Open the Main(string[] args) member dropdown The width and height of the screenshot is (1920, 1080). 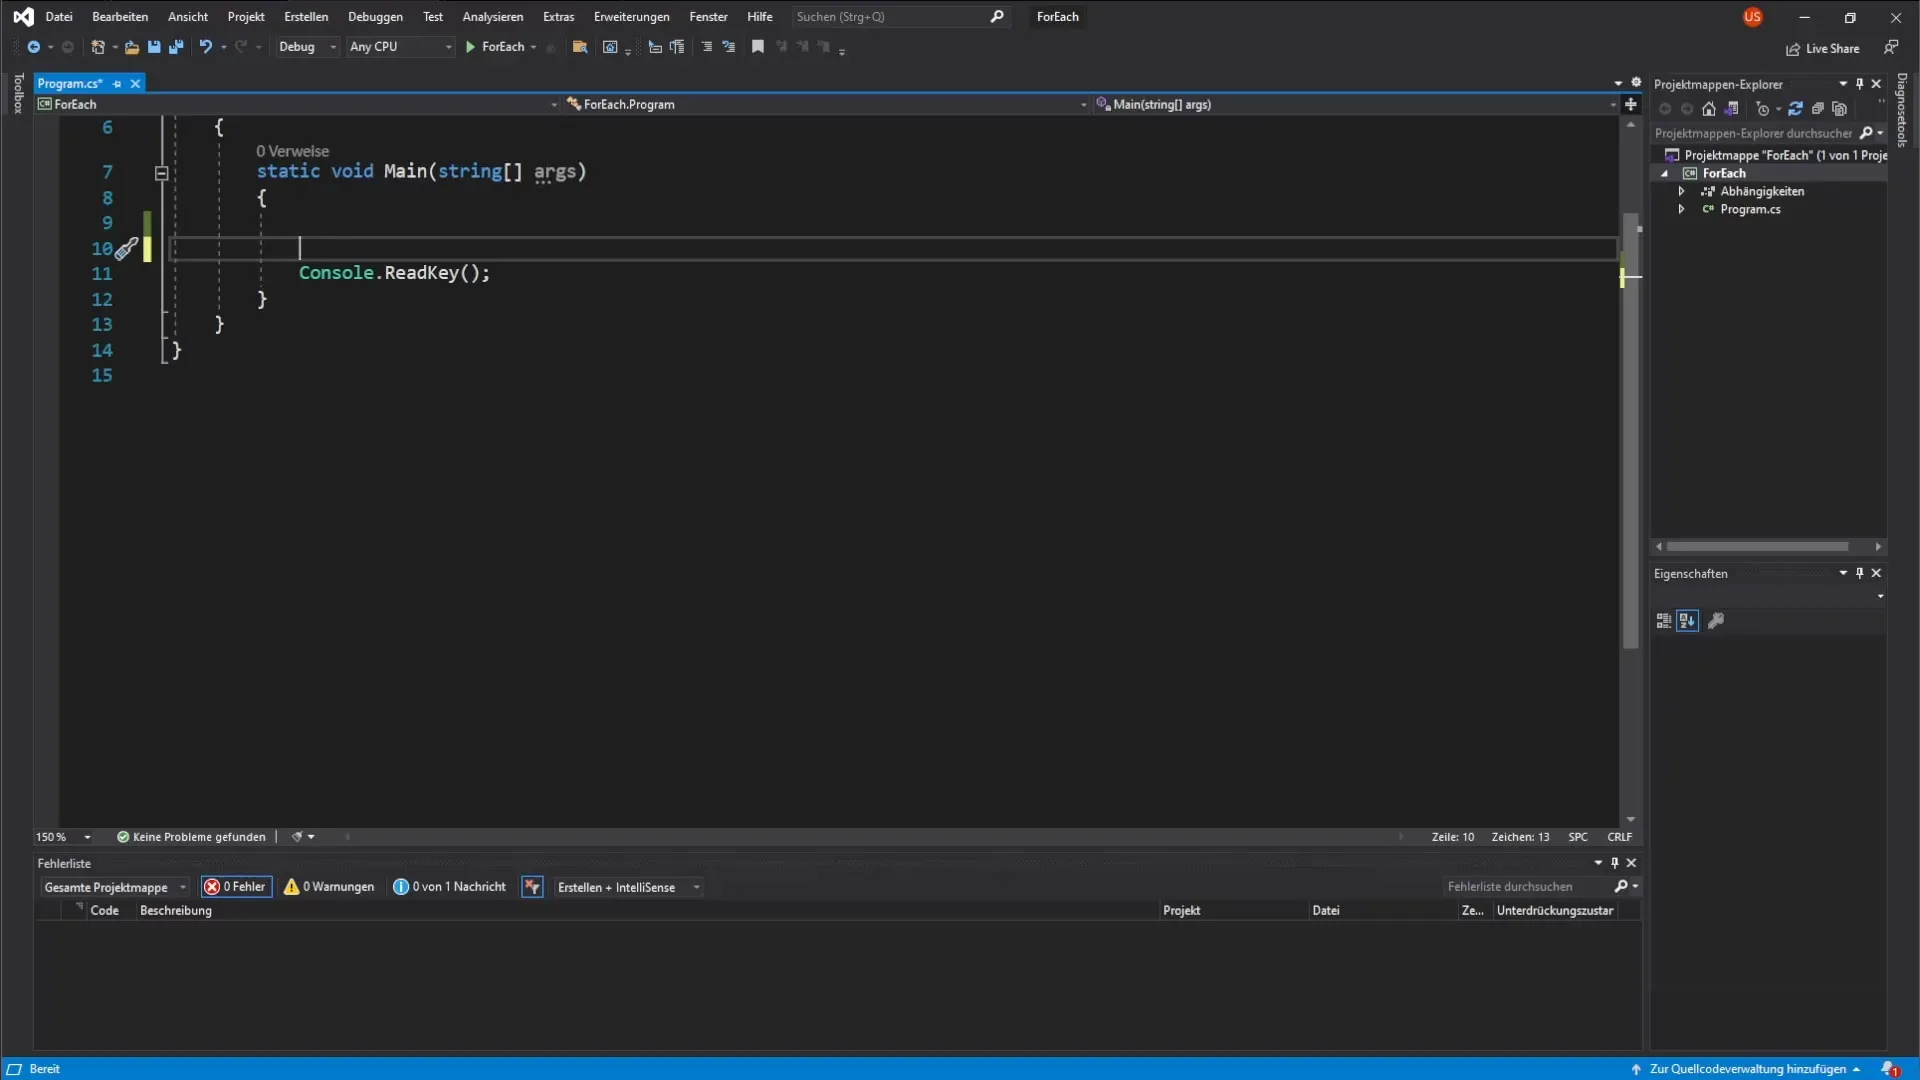[x=1356, y=104]
